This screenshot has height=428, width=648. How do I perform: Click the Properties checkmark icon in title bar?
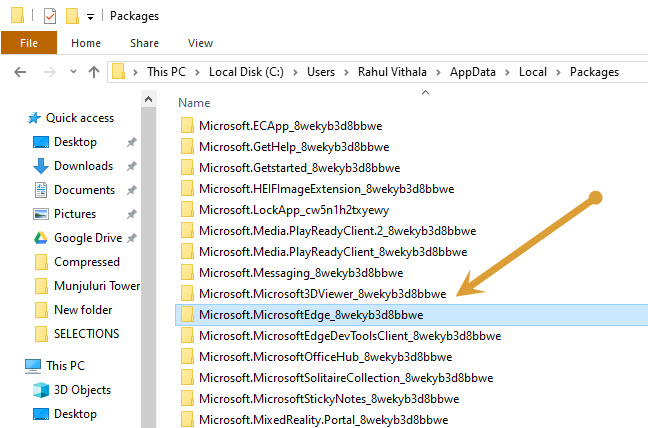(50, 16)
